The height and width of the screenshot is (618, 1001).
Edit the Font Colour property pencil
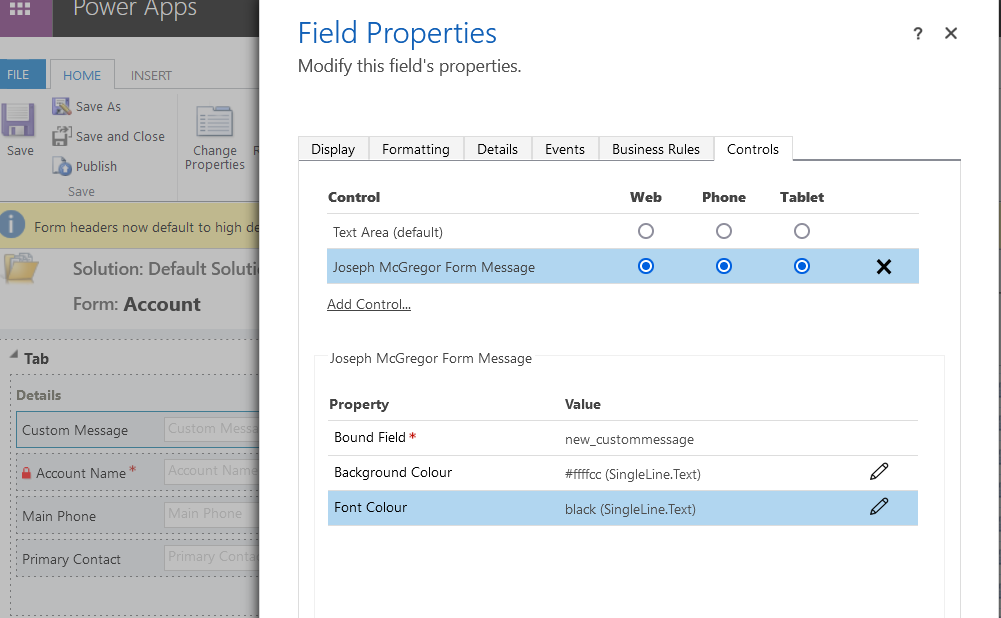coord(879,507)
